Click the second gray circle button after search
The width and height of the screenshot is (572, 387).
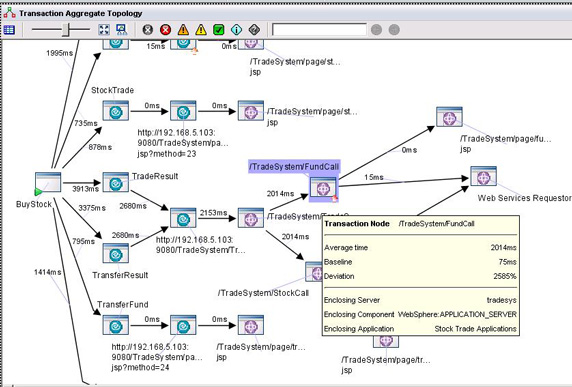pos(394,30)
